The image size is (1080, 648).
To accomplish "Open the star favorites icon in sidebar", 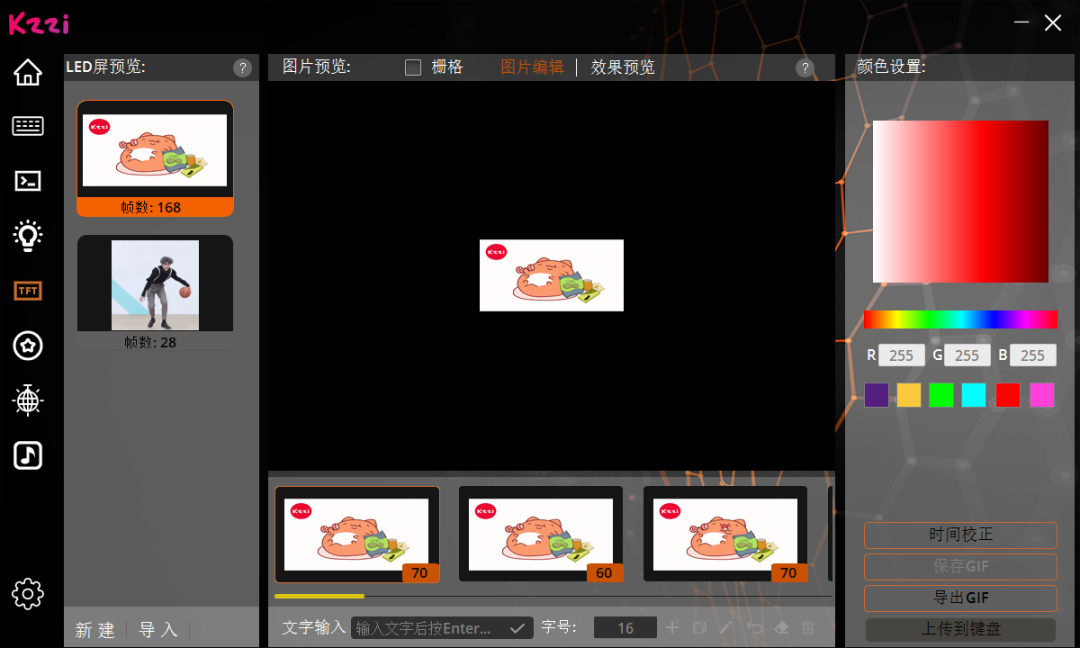I will (x=28, y=346).
